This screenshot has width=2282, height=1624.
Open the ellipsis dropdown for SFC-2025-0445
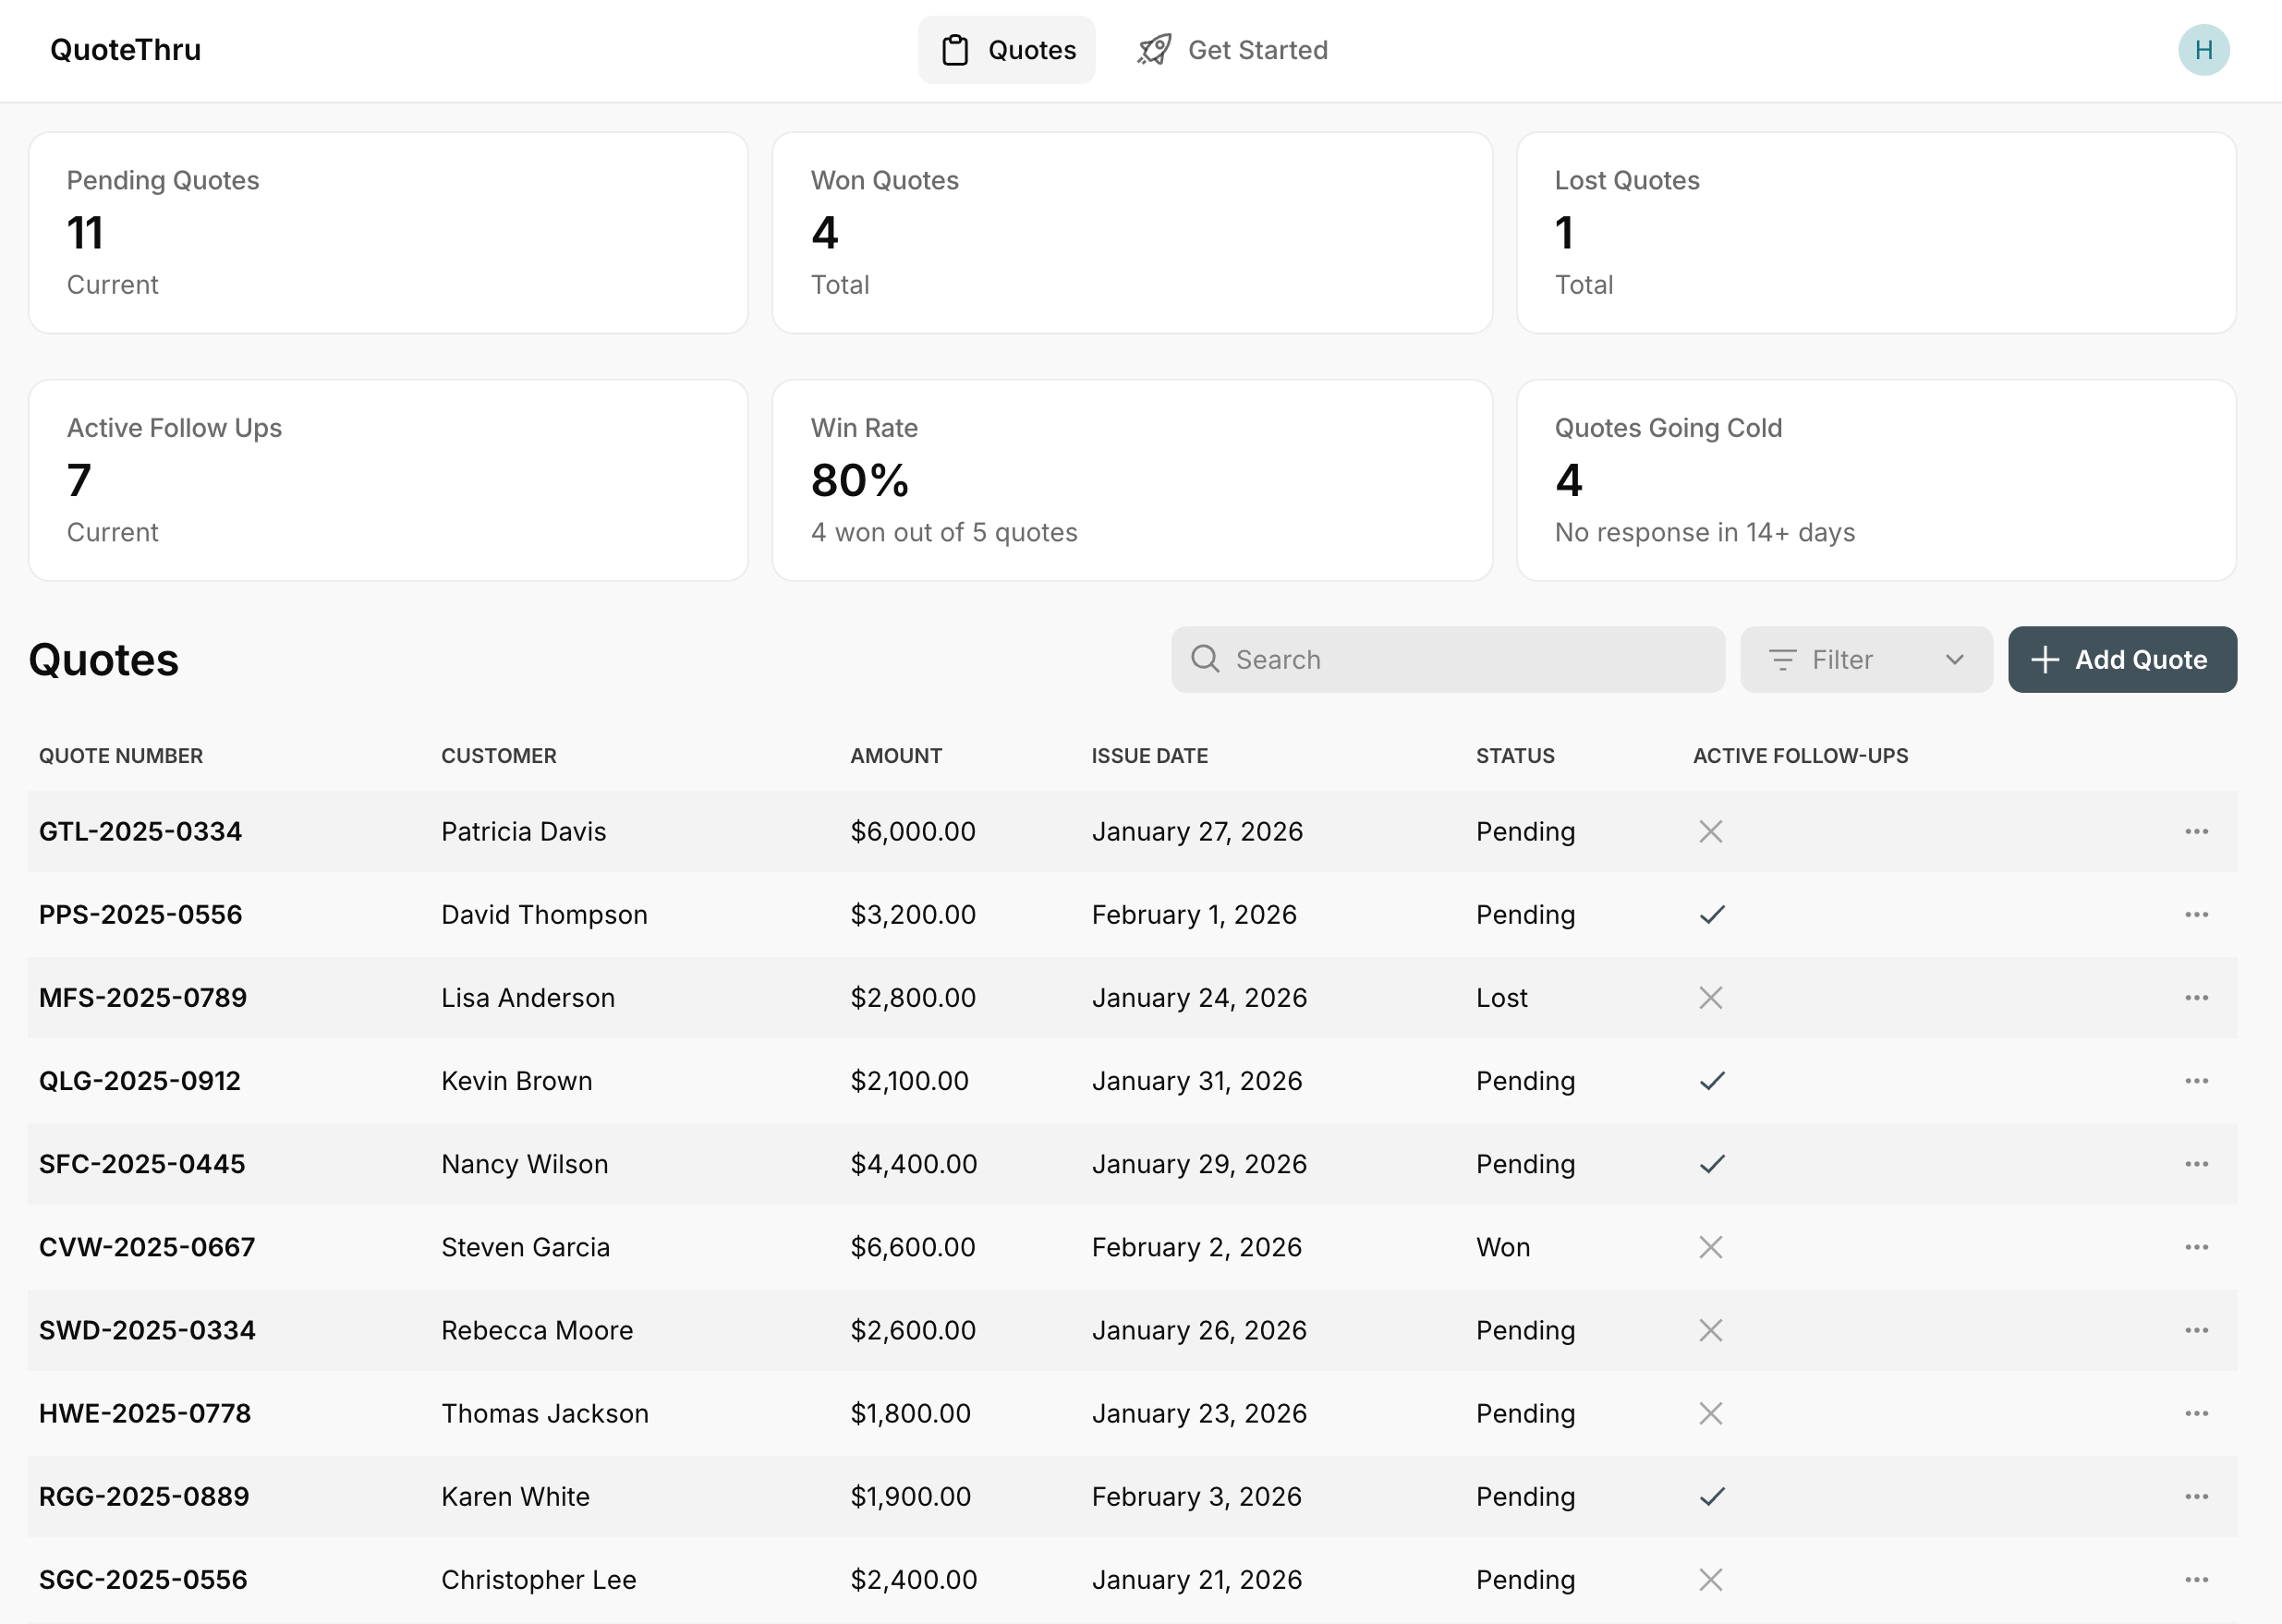coord(2196,1163)
